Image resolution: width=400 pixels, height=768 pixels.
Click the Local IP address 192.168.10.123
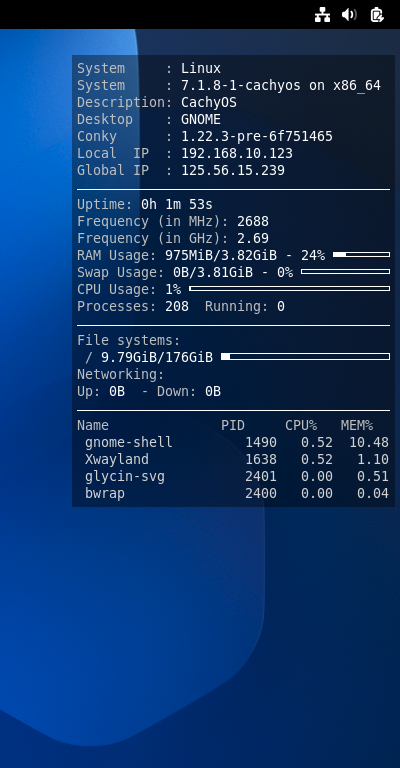[x=237, y=153]
